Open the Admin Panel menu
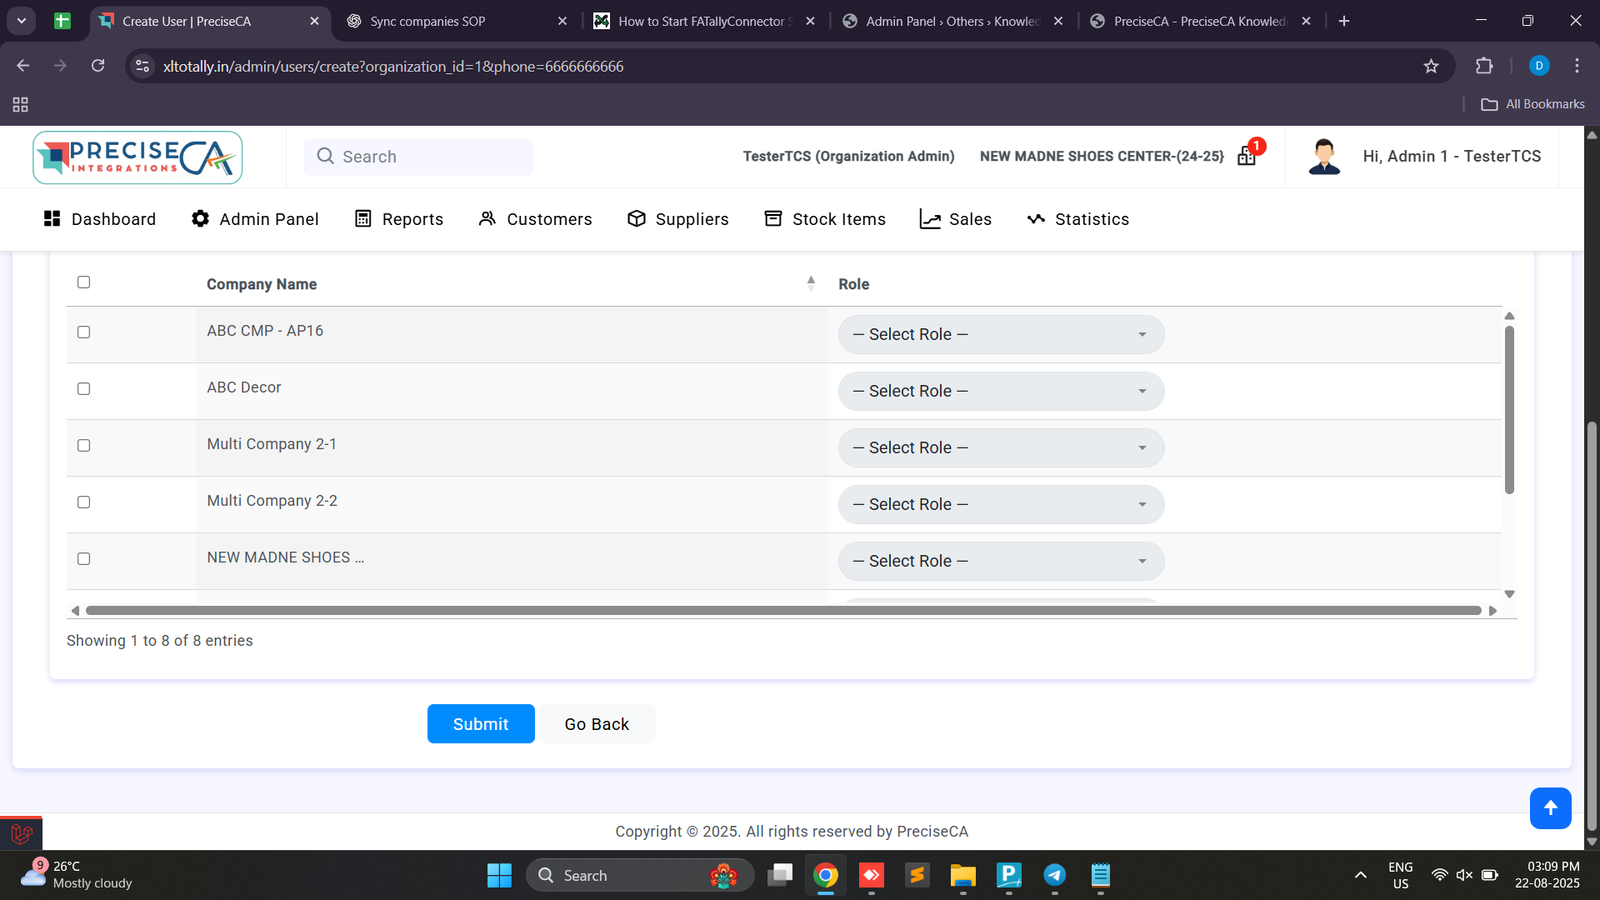 [x=255, y=219]
